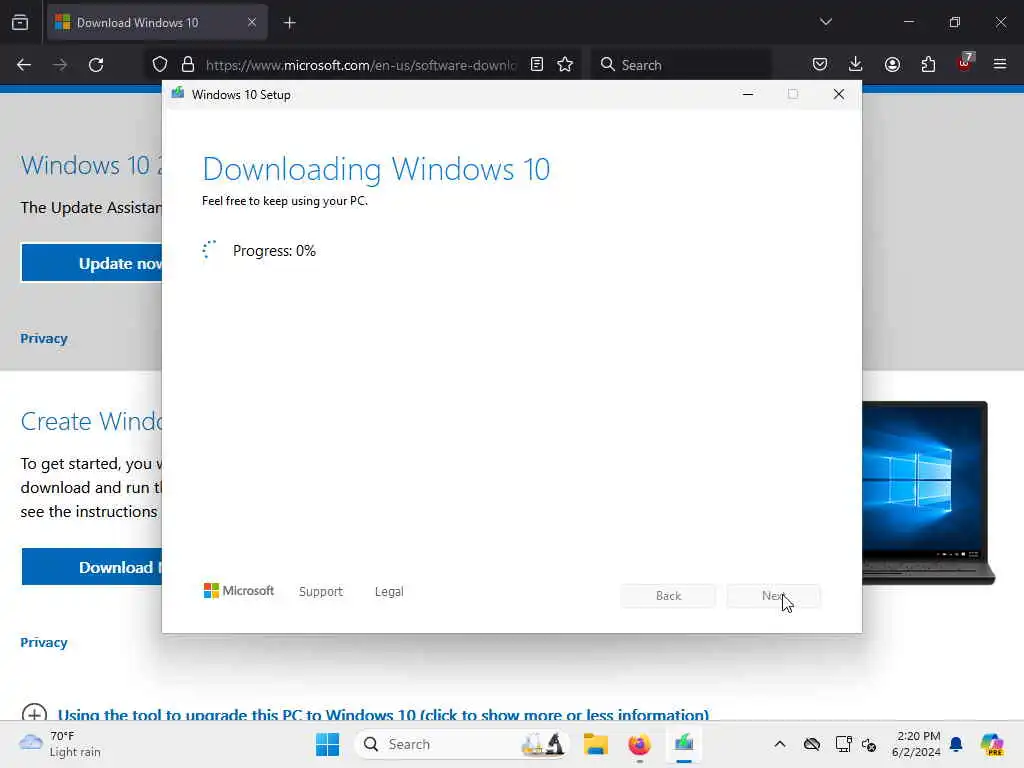Viewport: 1024px width, 768px height.
Task: Close the Download Windows 10 tab
Action: pos(252,23)
